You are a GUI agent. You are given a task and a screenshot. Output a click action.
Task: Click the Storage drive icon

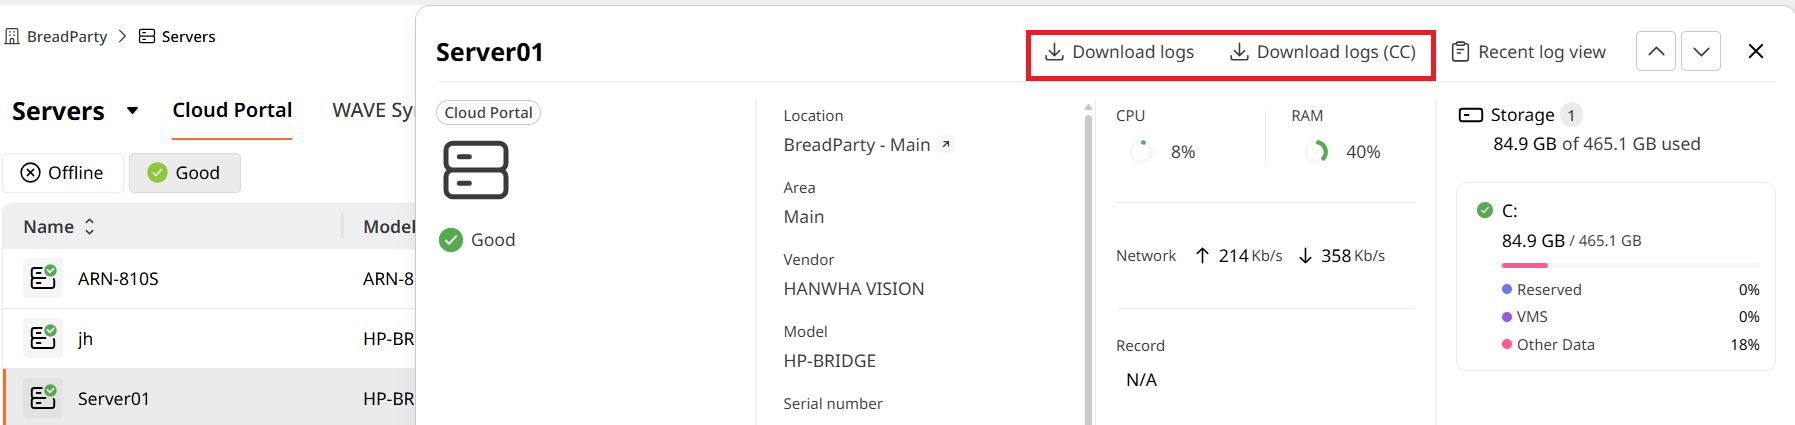point(1471,115)
